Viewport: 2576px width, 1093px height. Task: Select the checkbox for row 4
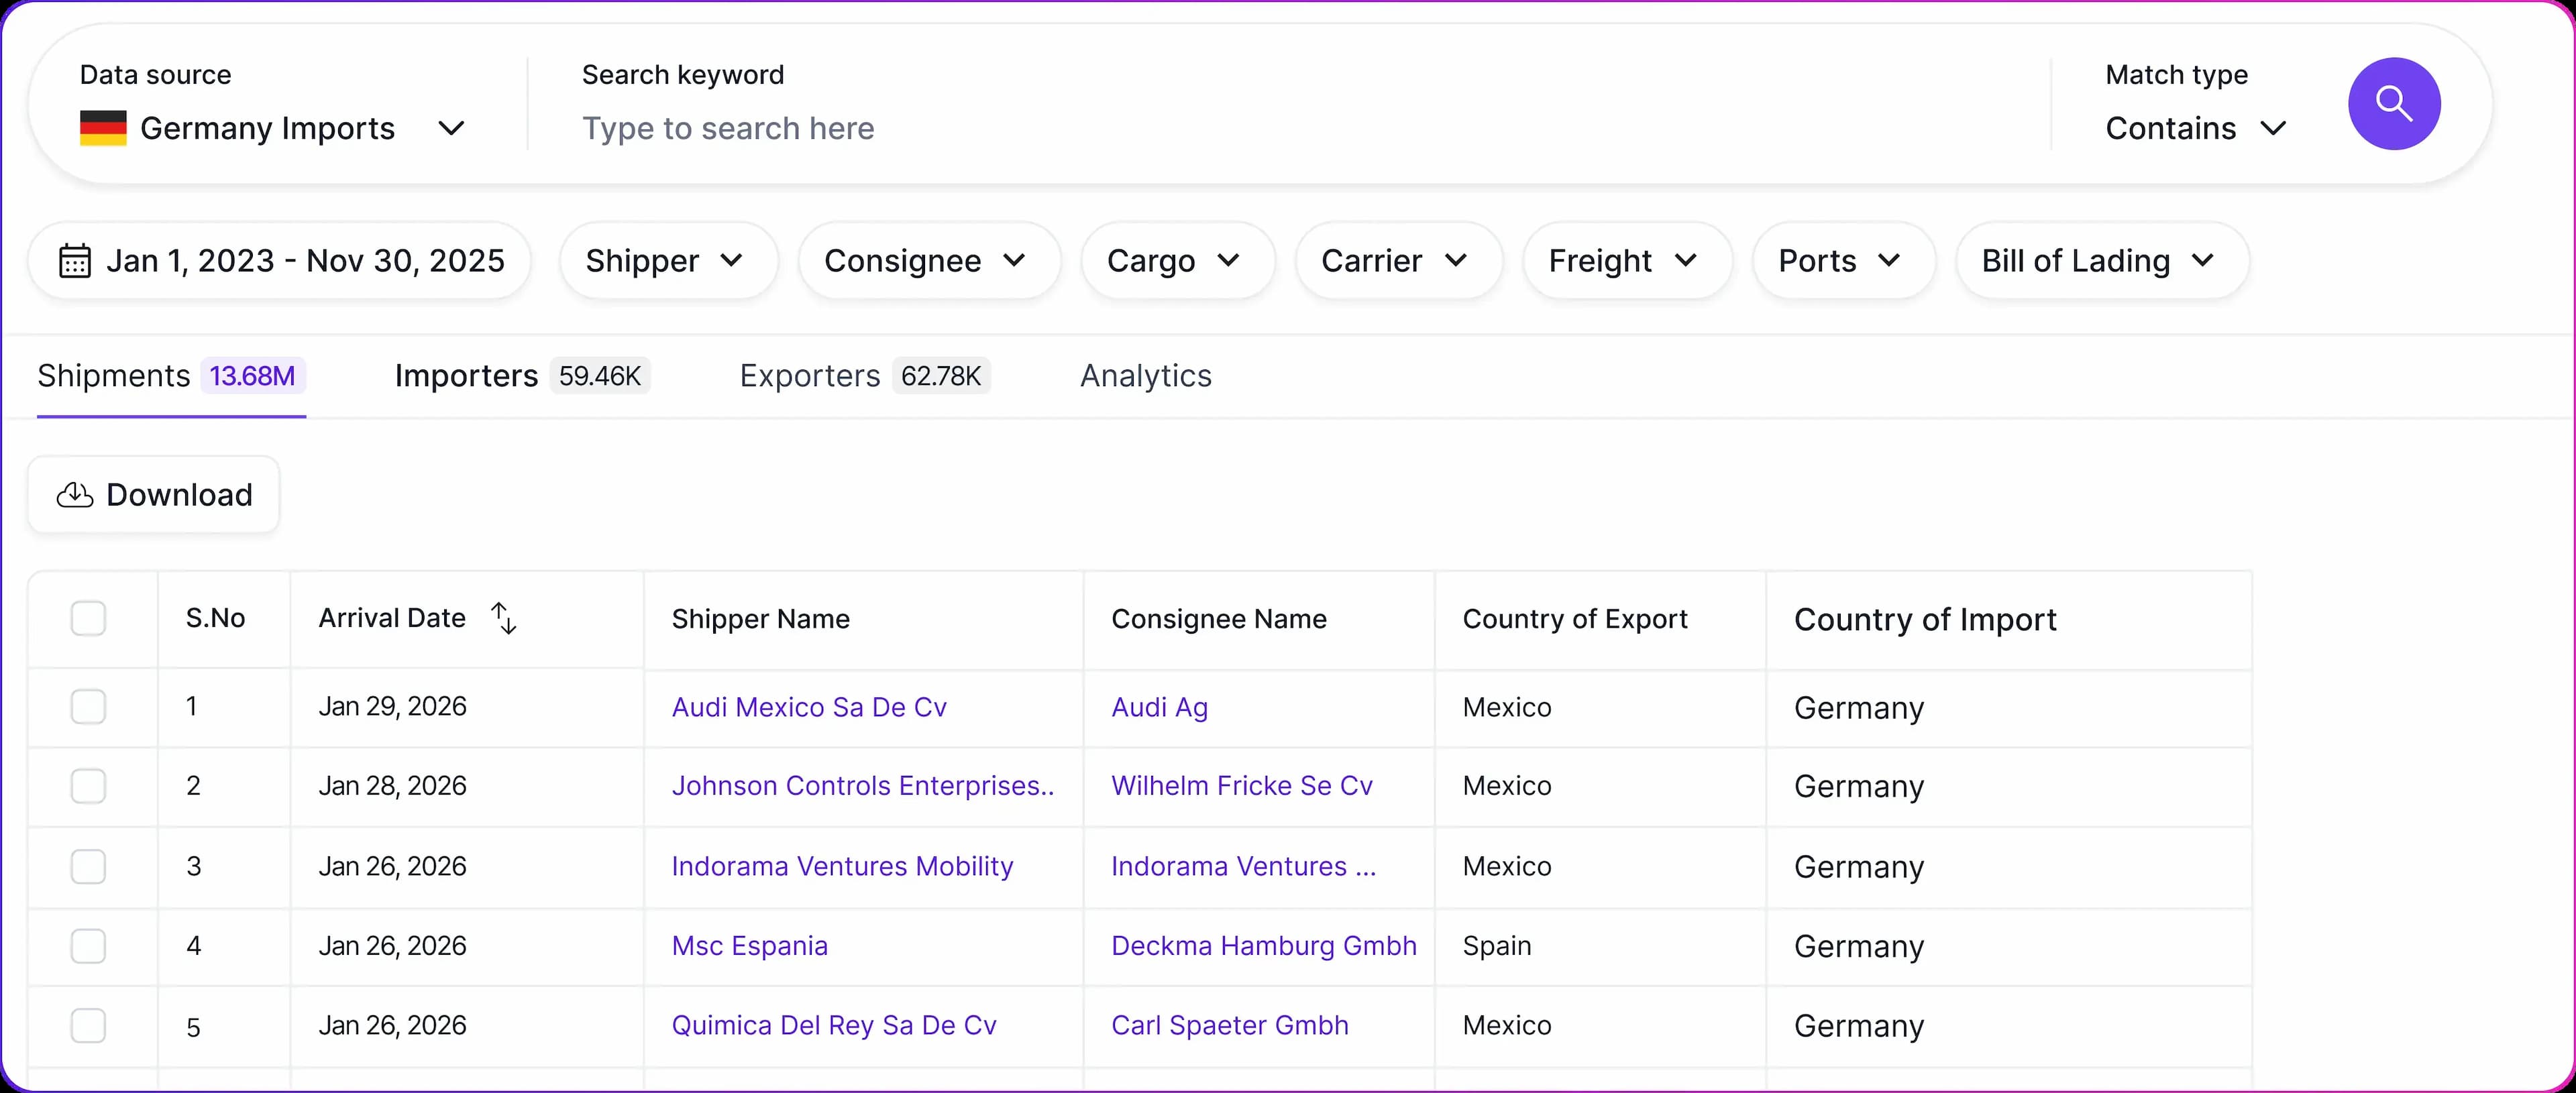point(88,946)
